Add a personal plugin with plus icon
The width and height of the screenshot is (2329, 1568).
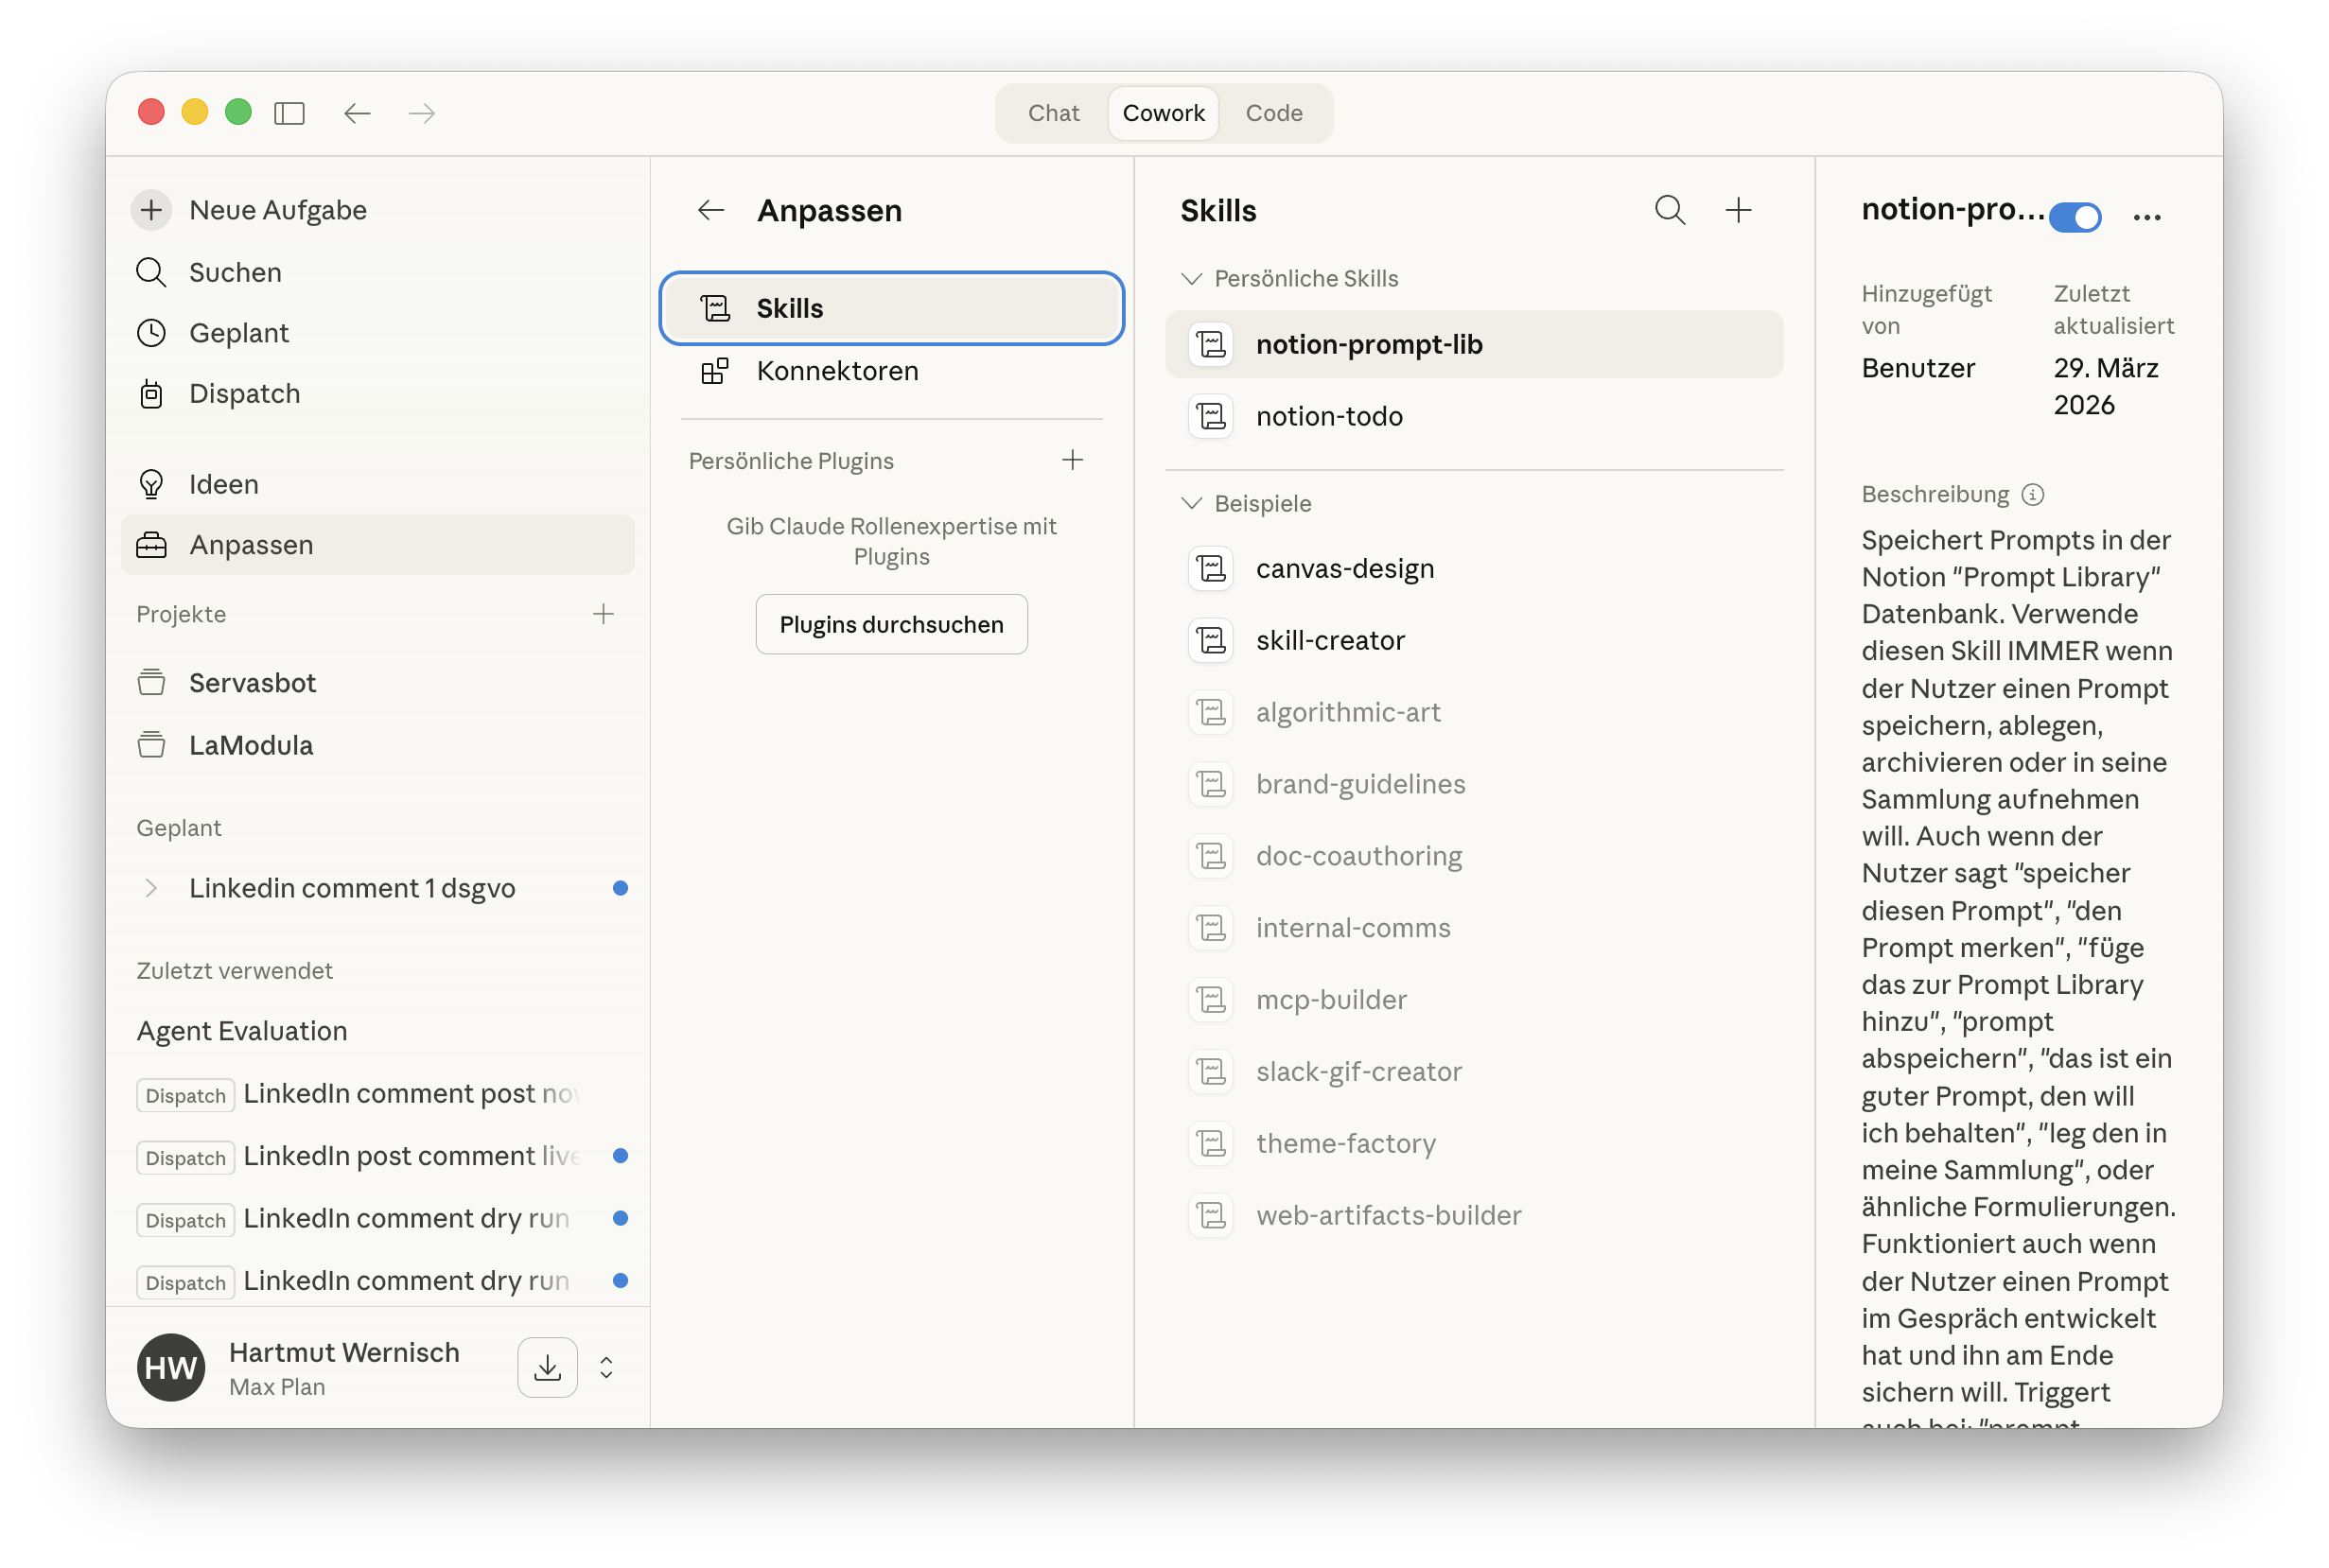1072,460
